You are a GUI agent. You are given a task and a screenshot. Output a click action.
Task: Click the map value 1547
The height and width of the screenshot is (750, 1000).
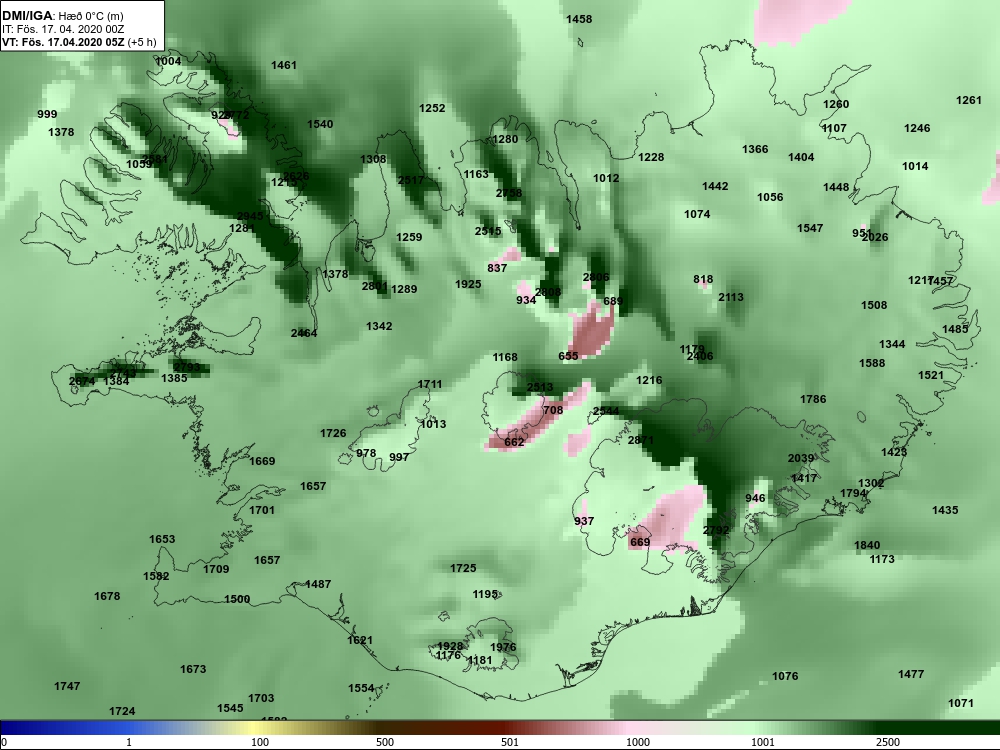coord(810,228)
